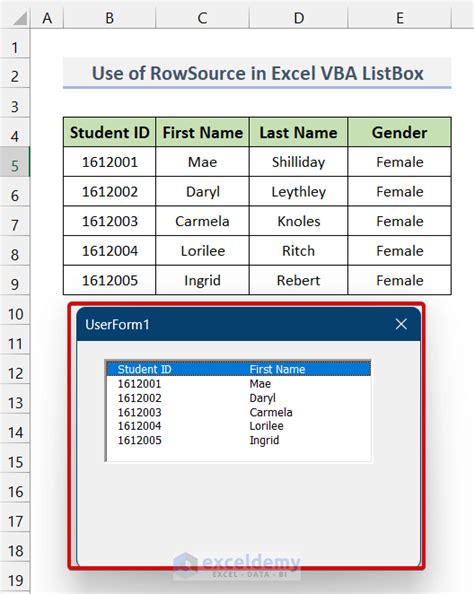Select the 'Carmela' cell in the table
This screenshot has height=594, width=474.
202,221
